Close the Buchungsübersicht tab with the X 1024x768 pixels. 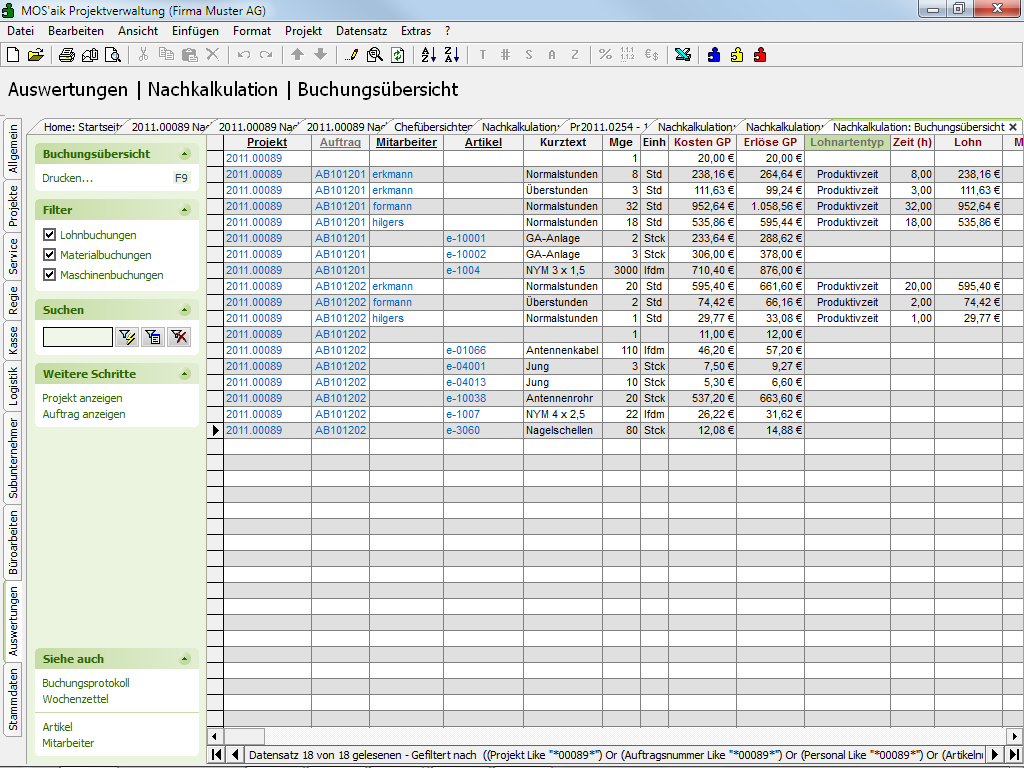pos(1013,127)
